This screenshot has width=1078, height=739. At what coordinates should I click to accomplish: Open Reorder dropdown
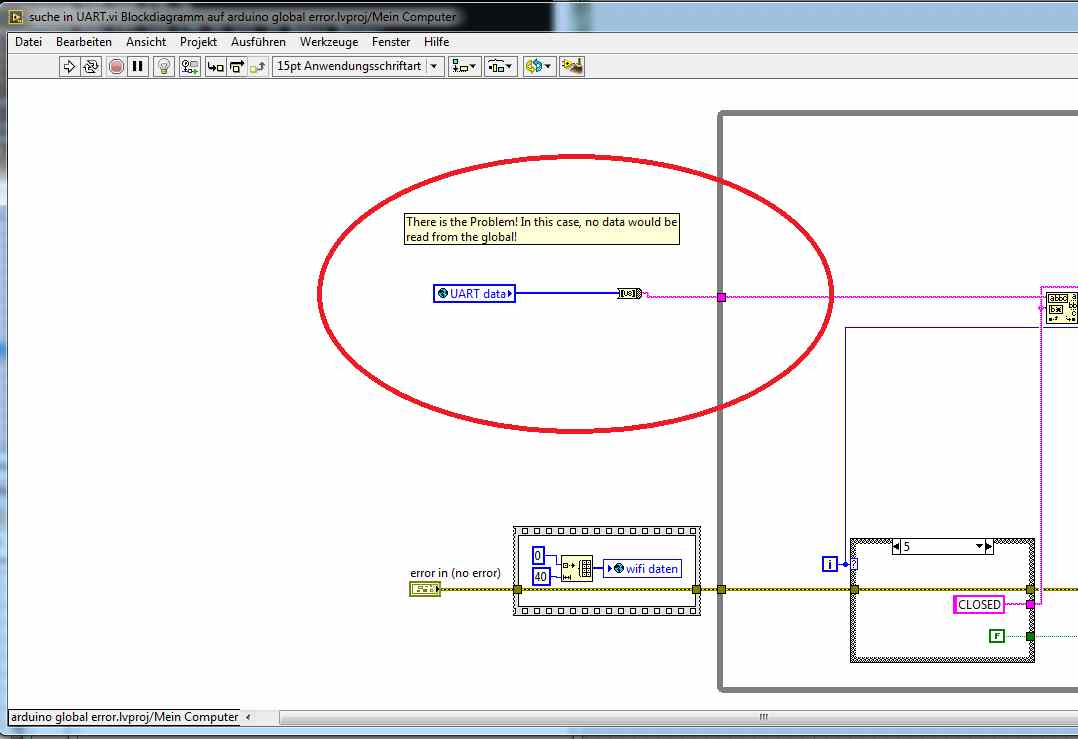click(538, 67)
